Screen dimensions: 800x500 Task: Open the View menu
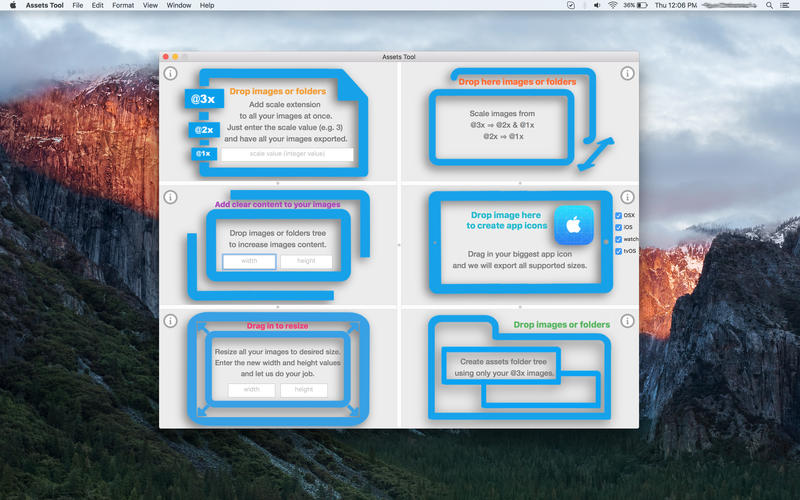coord(150,5)
